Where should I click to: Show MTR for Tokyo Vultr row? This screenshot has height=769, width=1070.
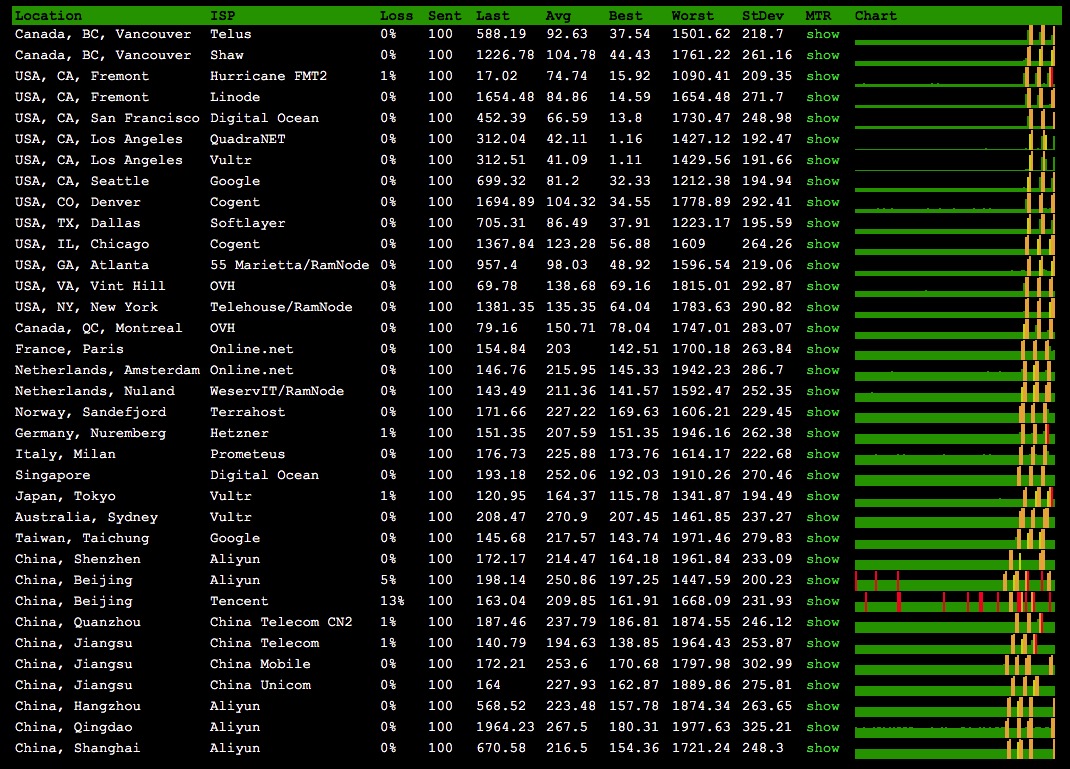pyautogui.click(x=823, y=496)
